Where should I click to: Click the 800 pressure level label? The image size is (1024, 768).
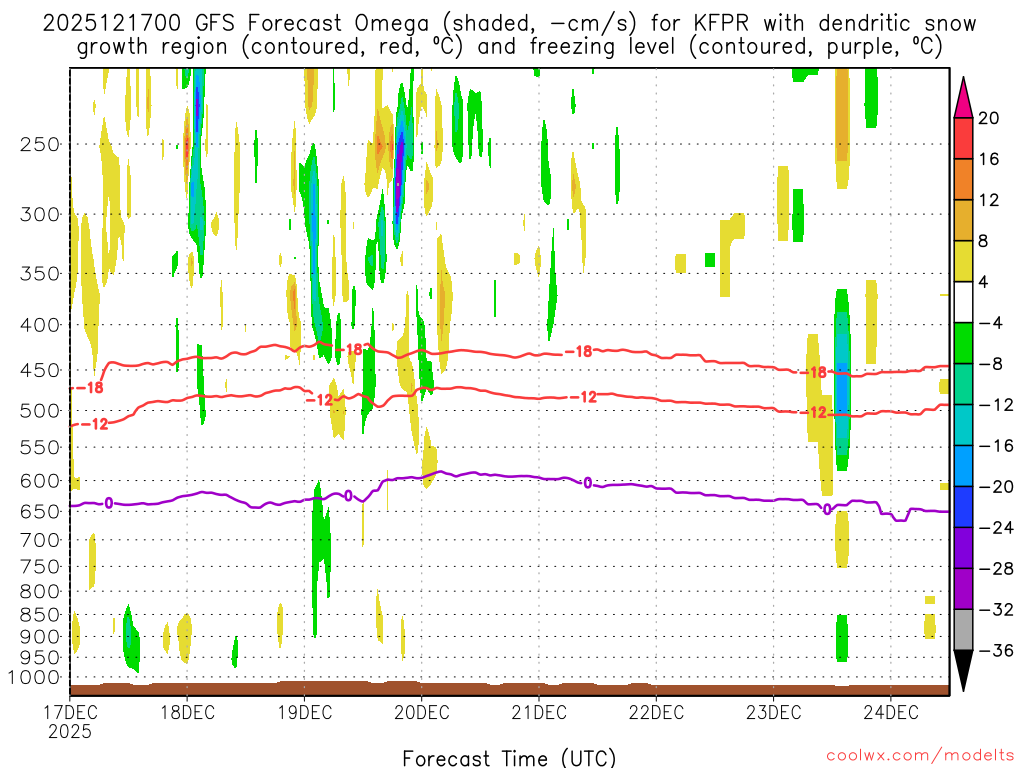(x=40, y=592)
